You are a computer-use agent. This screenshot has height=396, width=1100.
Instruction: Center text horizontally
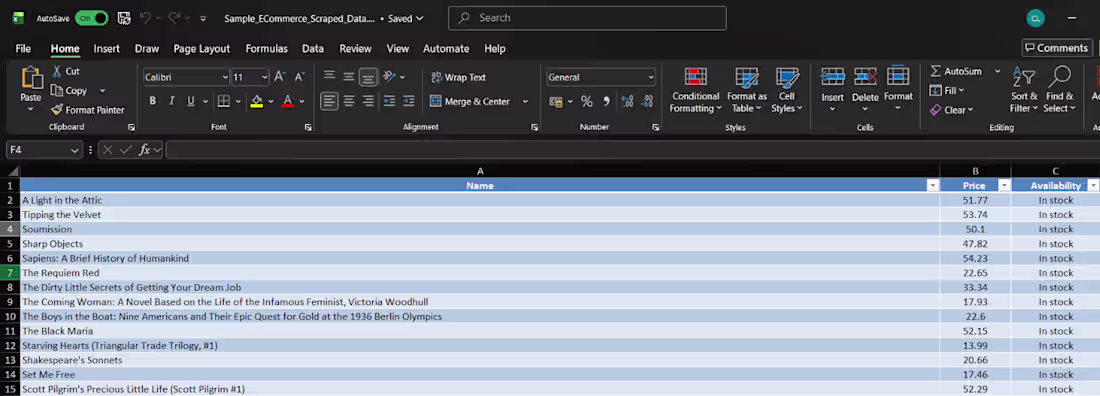(x=349, y=101)
